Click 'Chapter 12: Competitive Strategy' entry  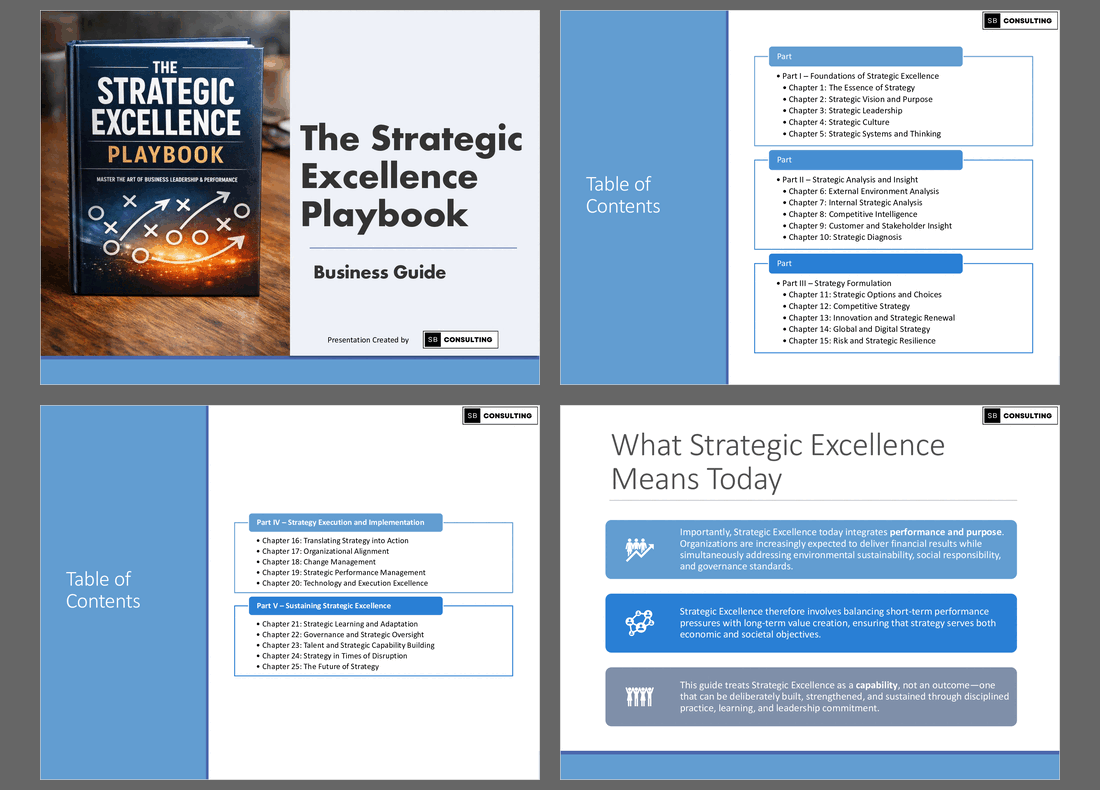849,306
